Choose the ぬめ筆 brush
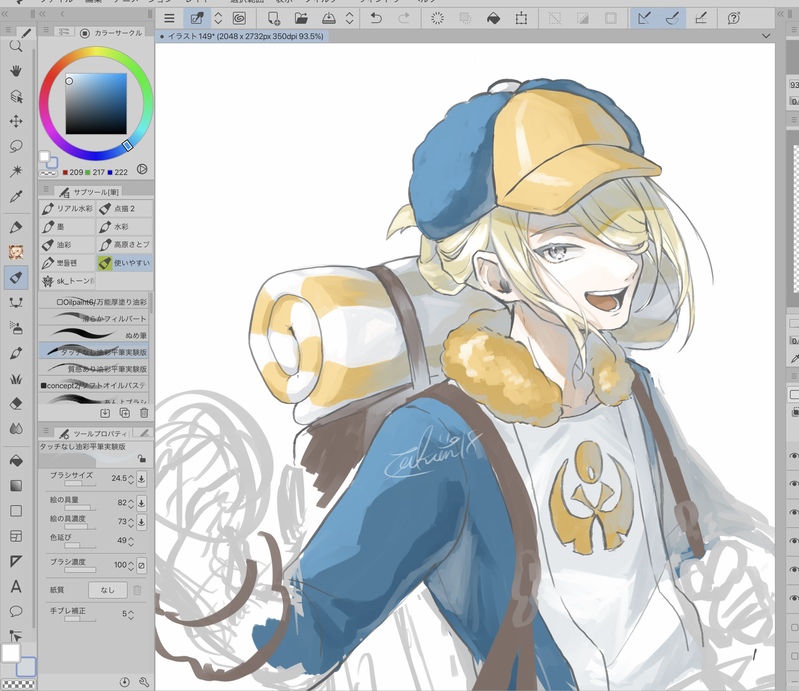This screenshot has width=799, height=691. click(x=94, y=335)
